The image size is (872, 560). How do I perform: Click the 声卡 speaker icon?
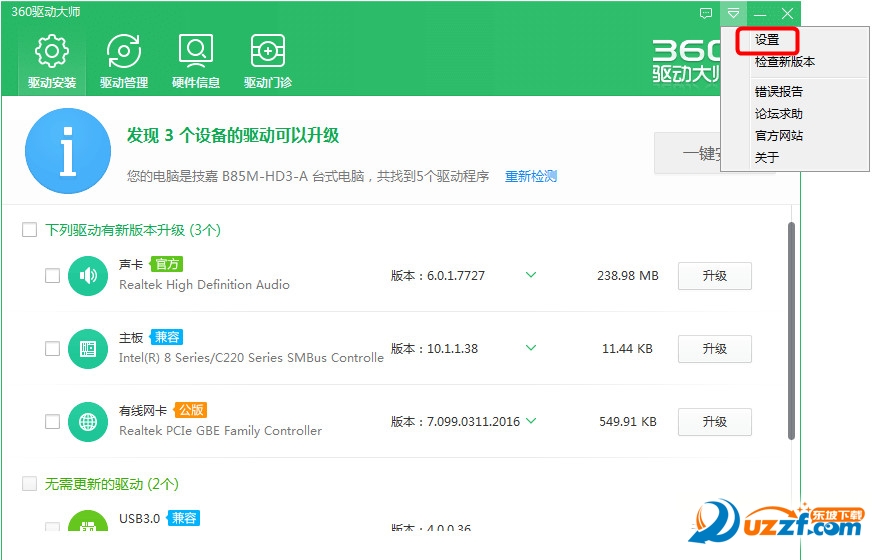[88, 275]
